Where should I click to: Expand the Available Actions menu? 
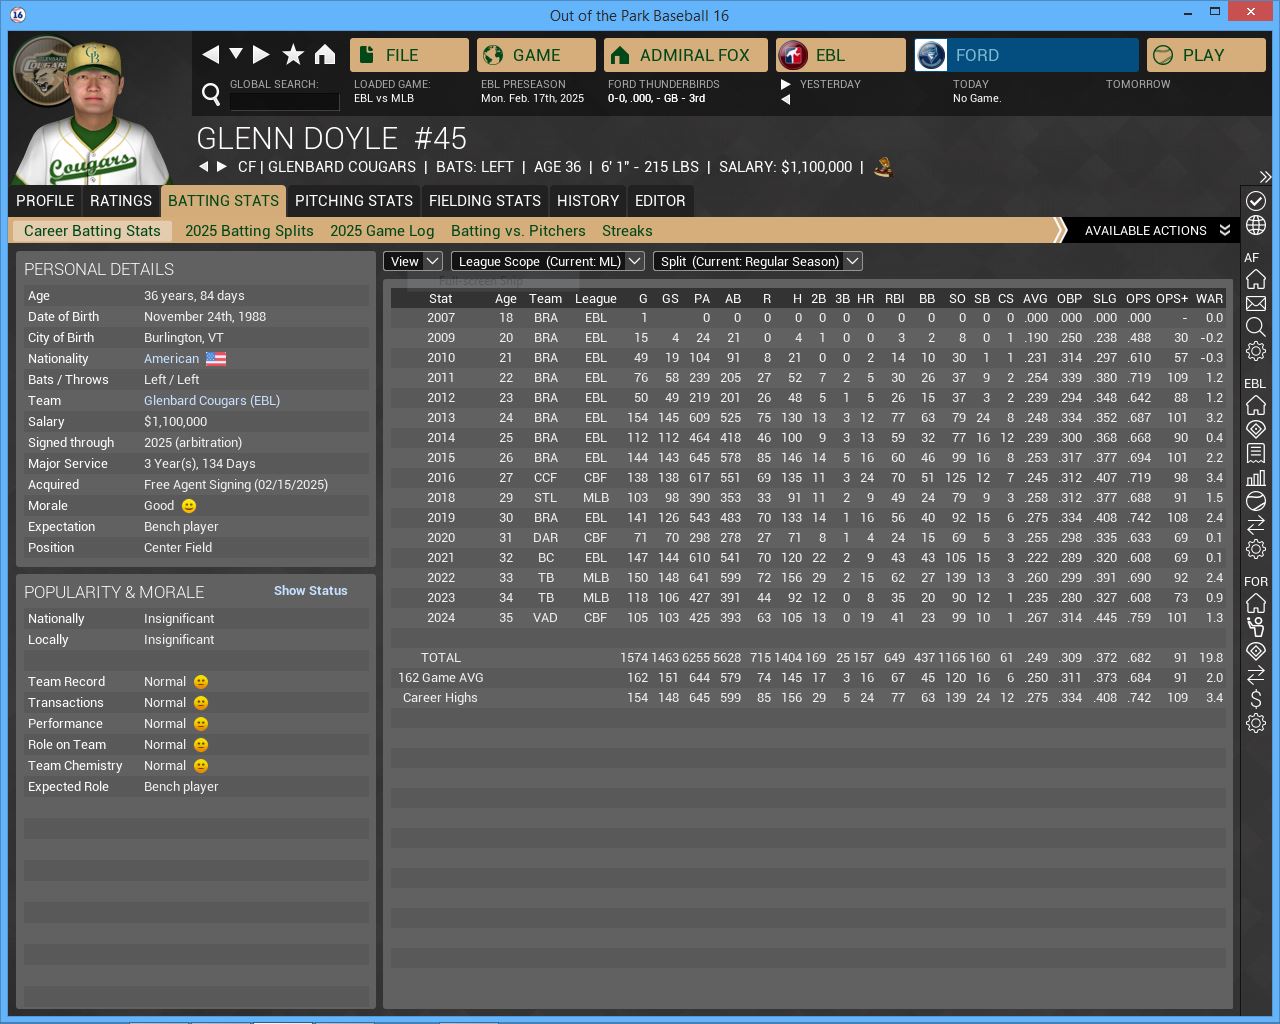click(1156, 231)
